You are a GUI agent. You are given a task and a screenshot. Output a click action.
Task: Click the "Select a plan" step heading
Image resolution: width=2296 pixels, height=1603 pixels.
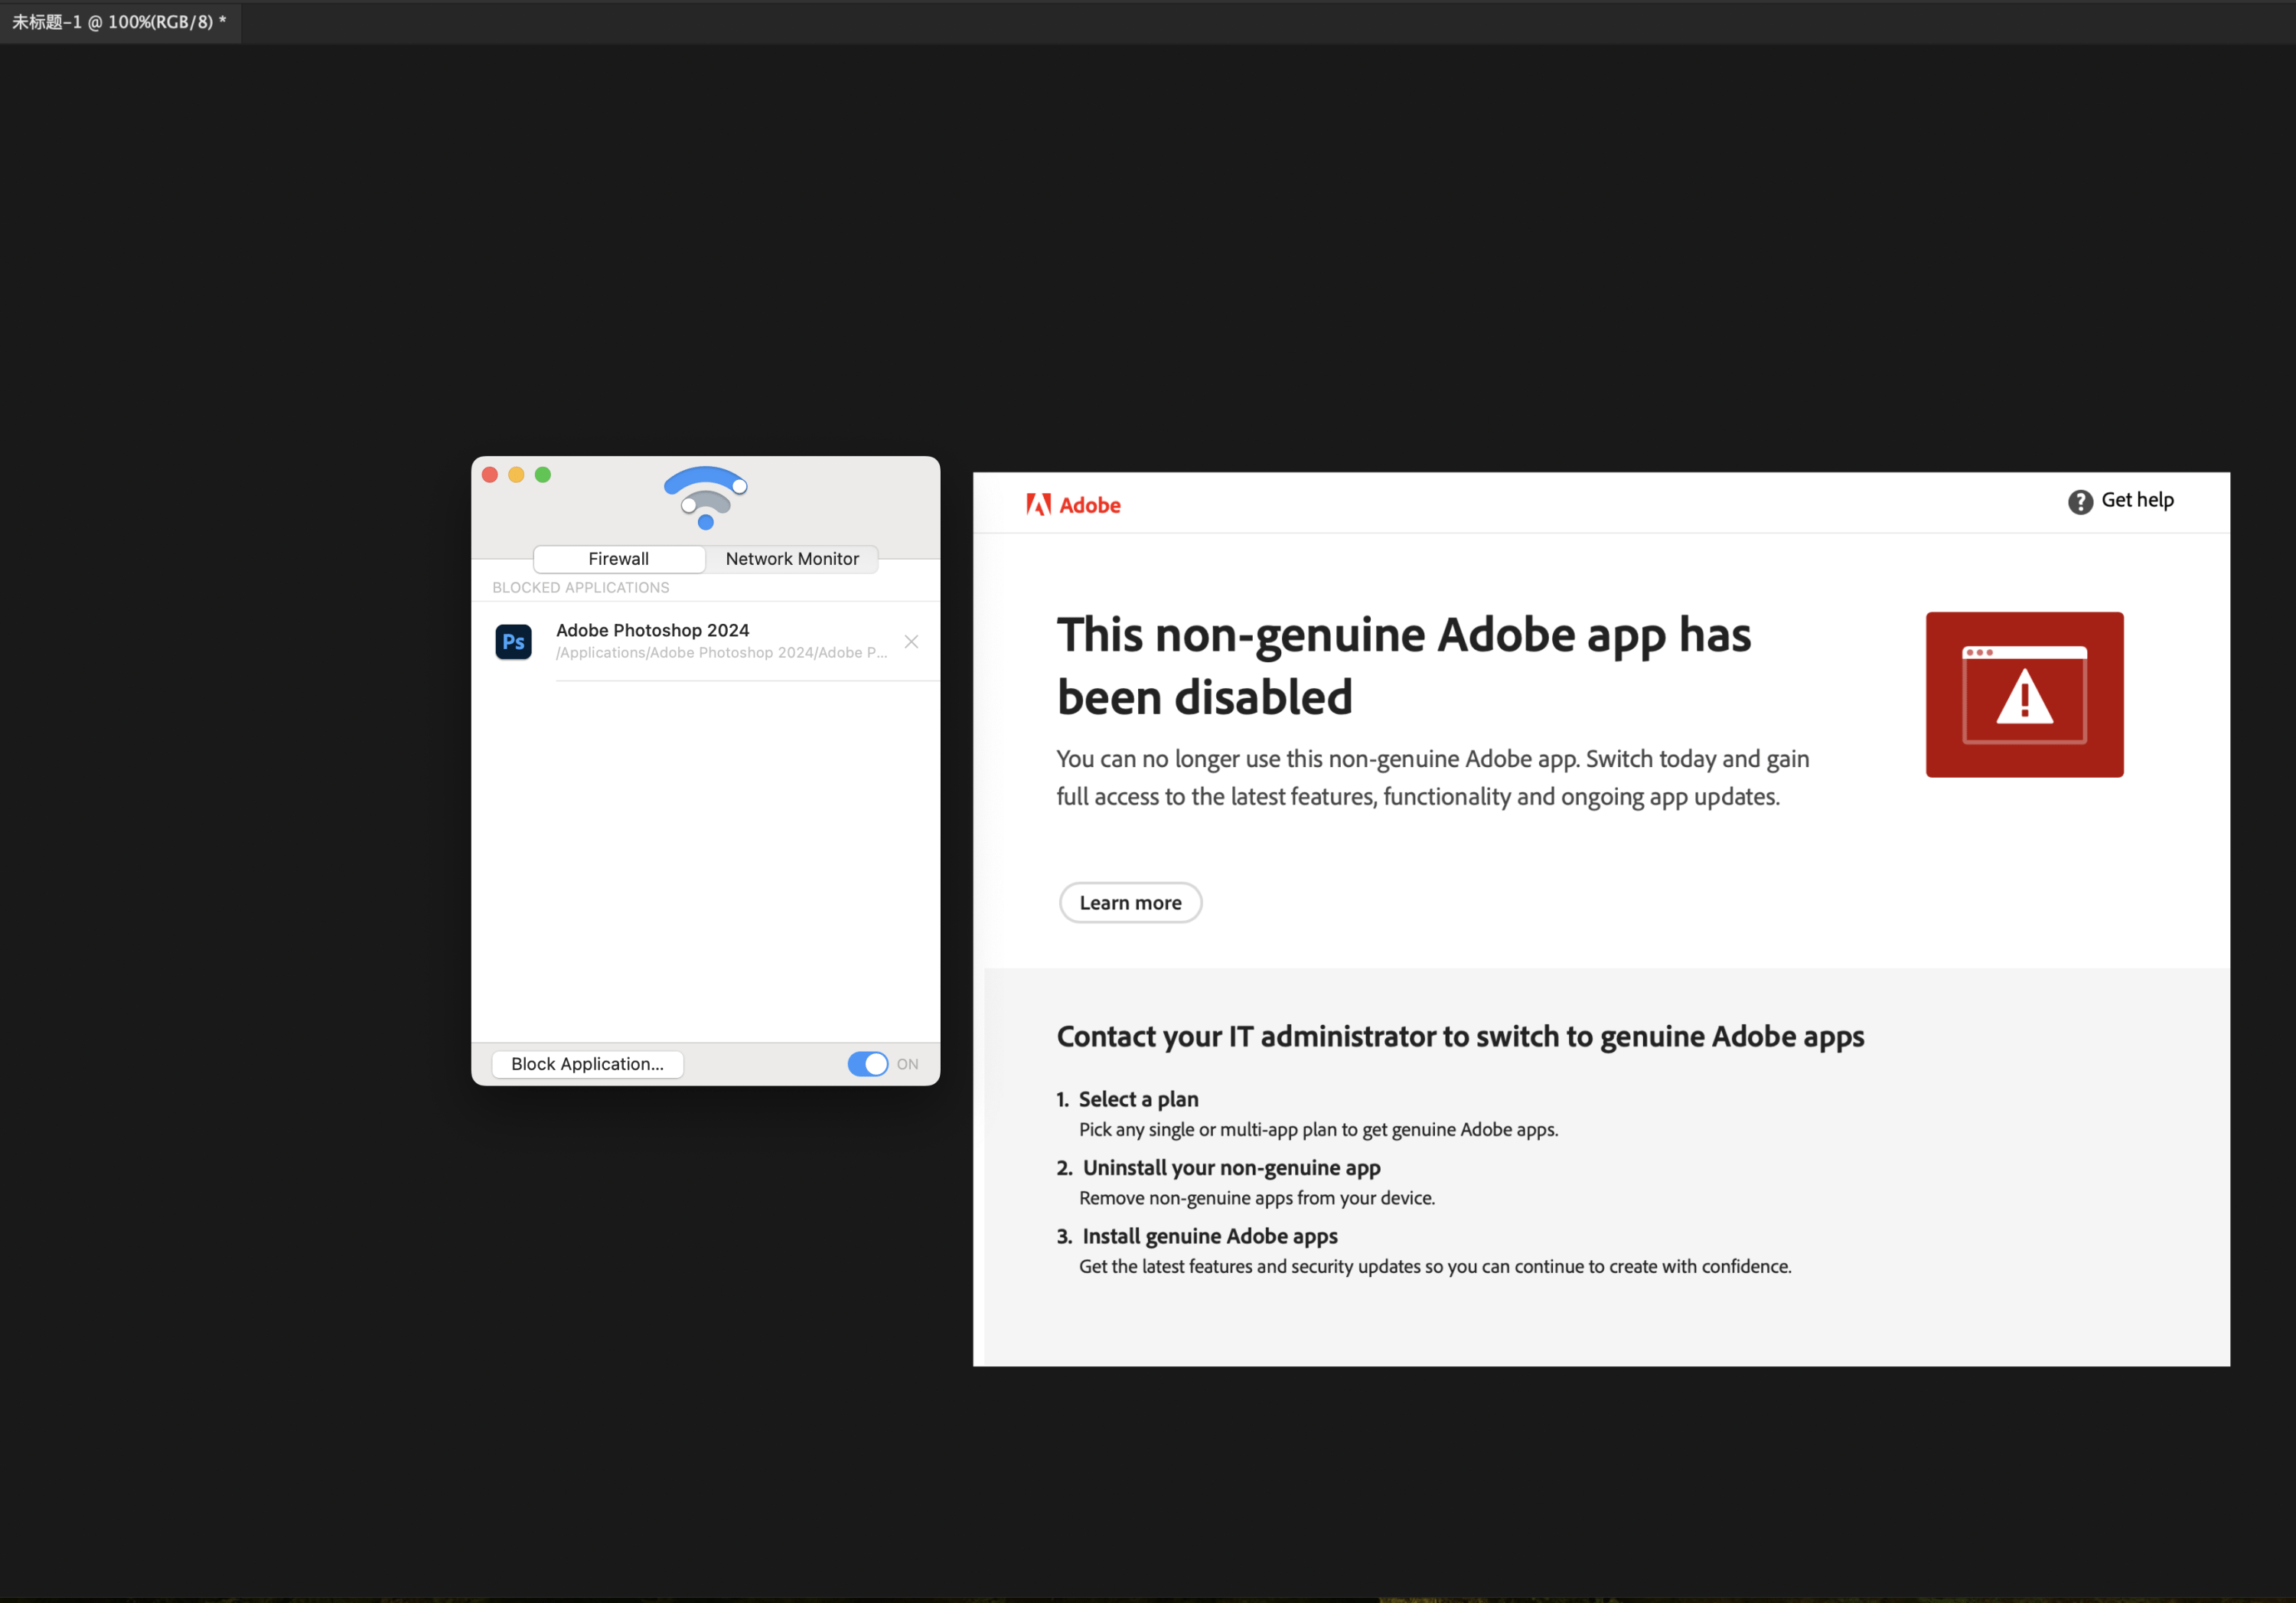click(1138, 1099)
